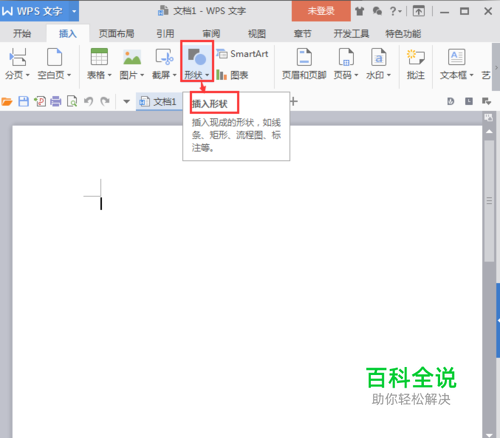Click the first icon right of tab bar
This screenshot has width=500, height=438.
click(x=451, y=101)
